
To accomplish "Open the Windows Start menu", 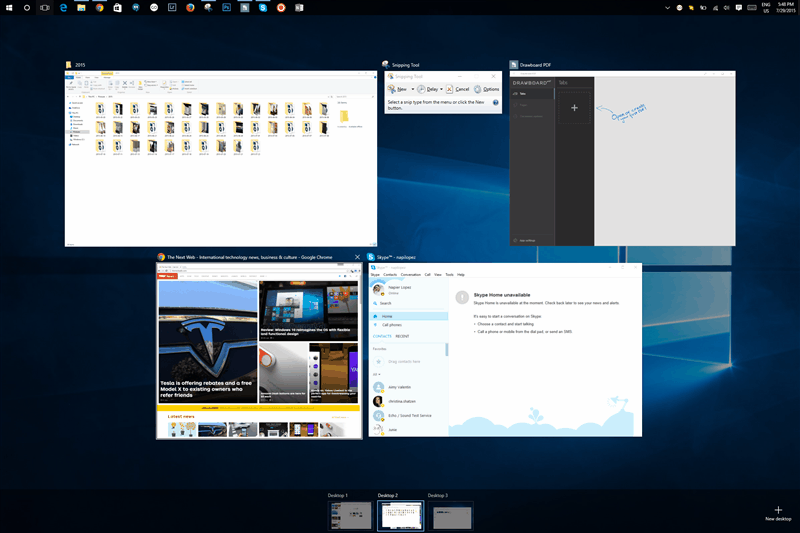I will tap(9, 8).
